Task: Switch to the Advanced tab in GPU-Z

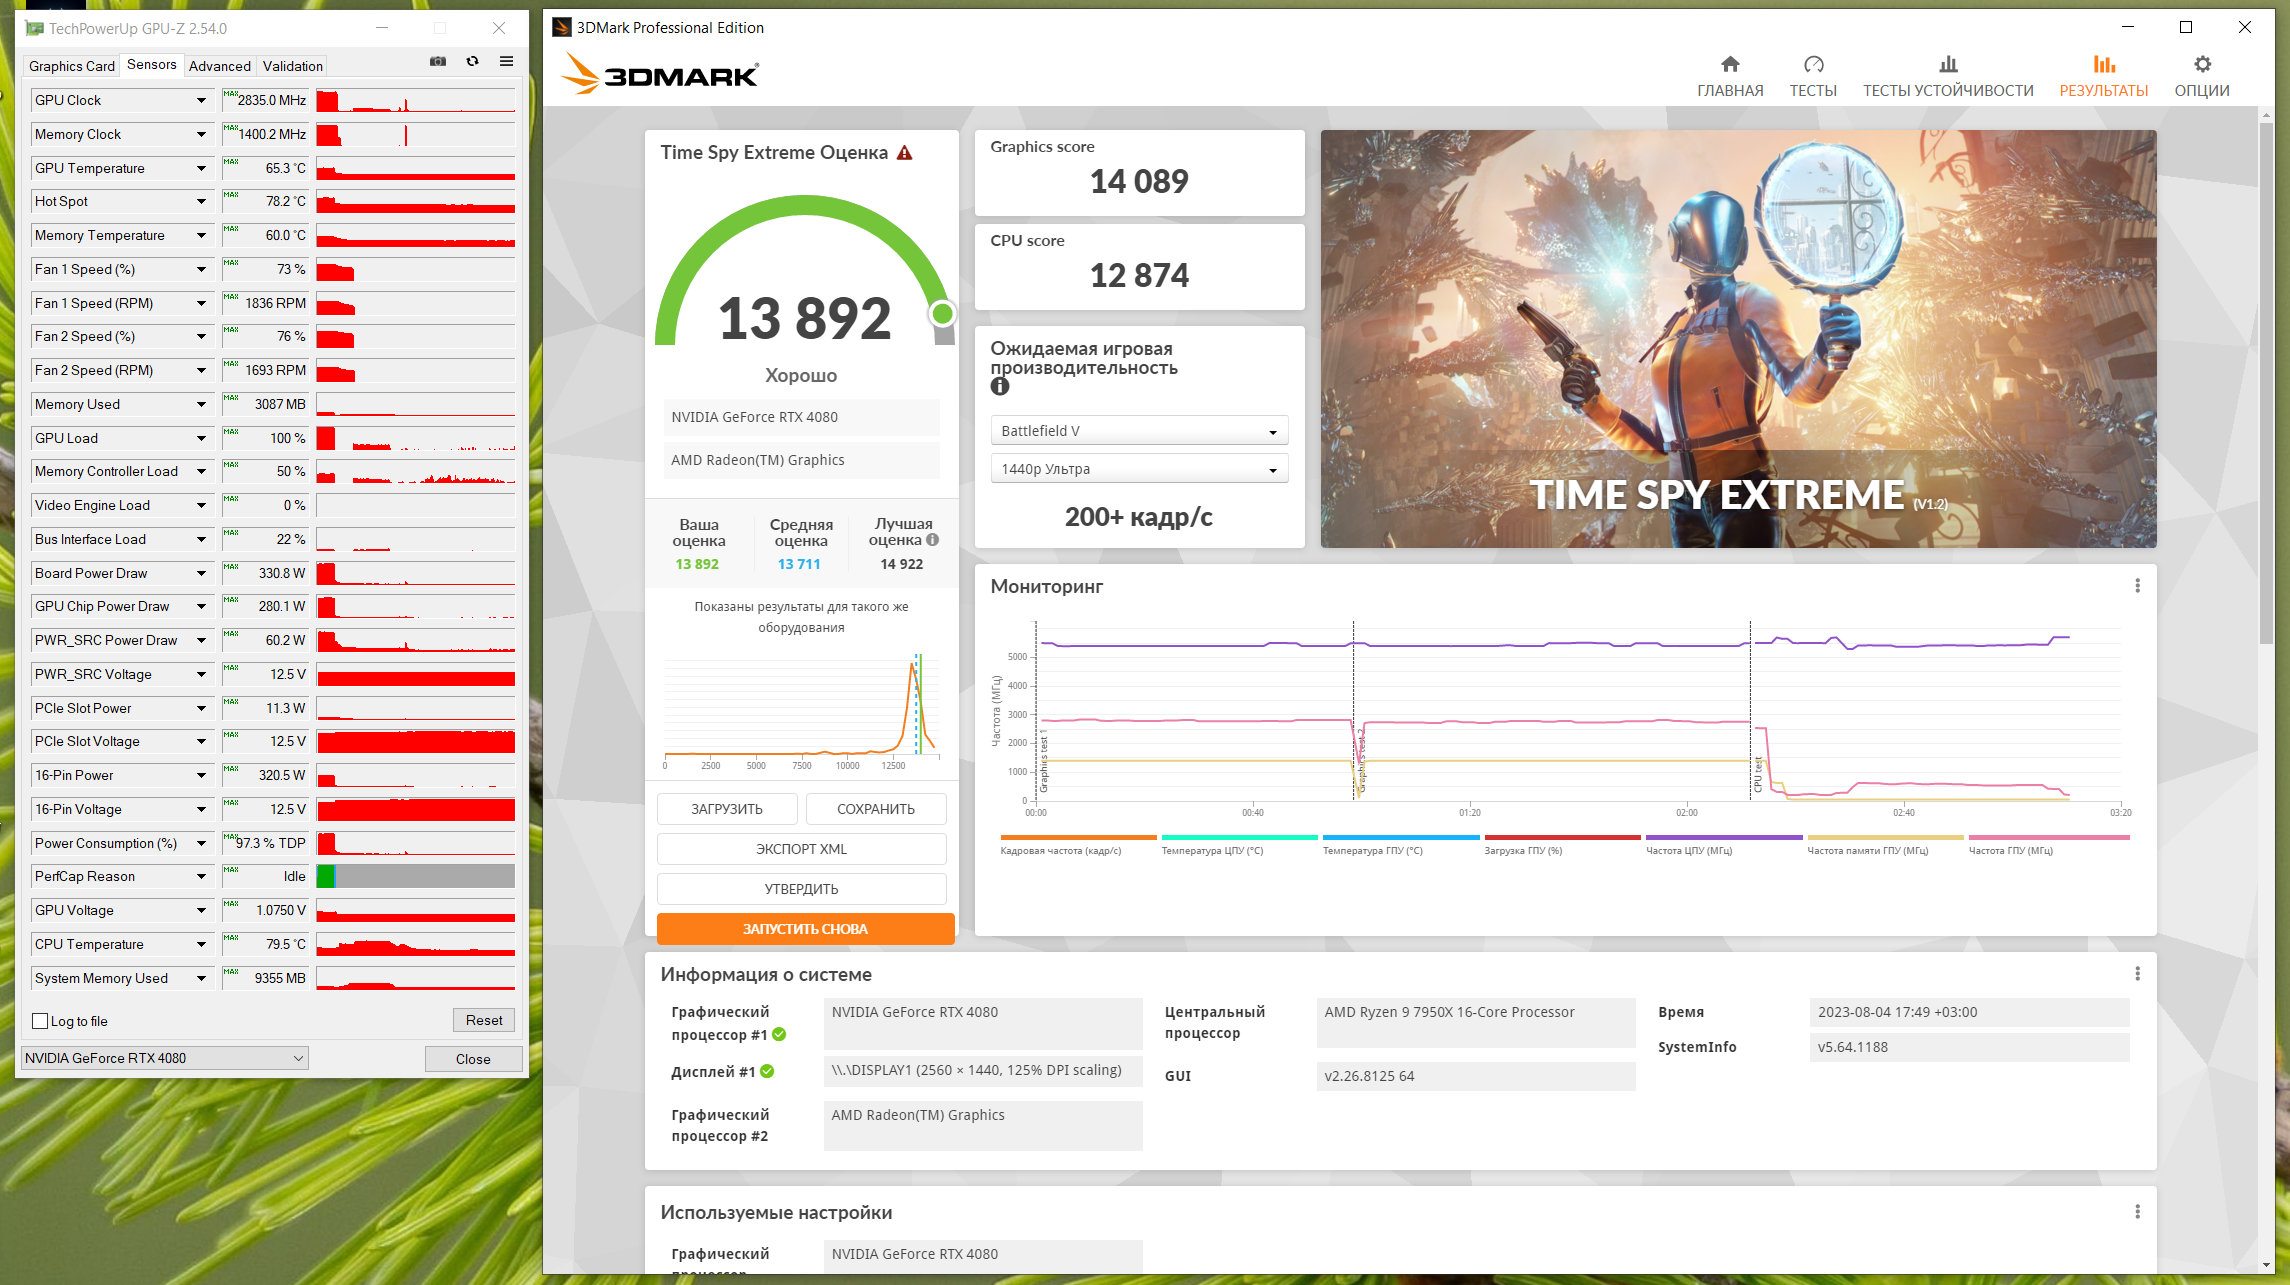Action: (x=219, y=66)
